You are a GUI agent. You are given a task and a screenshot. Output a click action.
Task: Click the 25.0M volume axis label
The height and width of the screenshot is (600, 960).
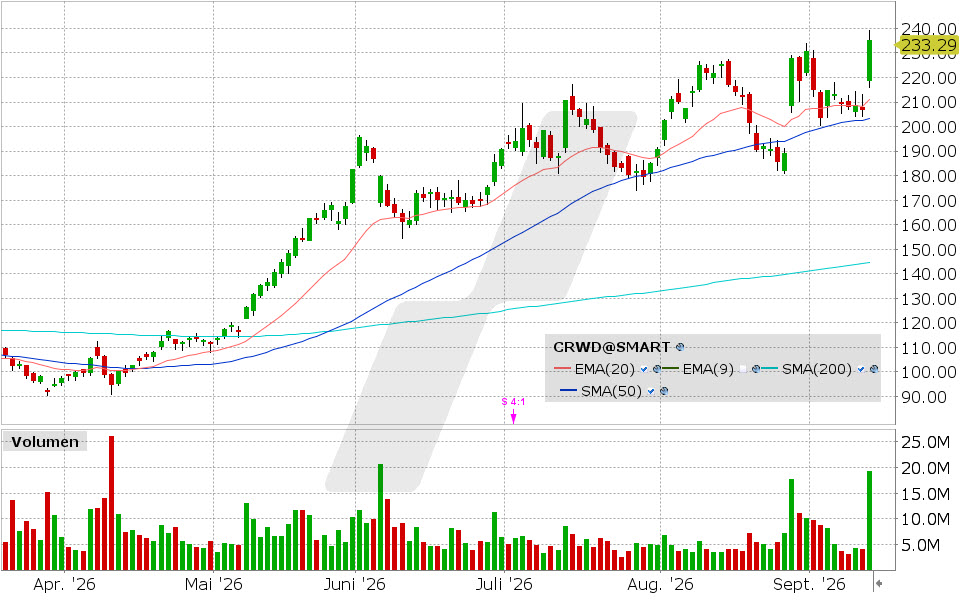pos(926,442)
